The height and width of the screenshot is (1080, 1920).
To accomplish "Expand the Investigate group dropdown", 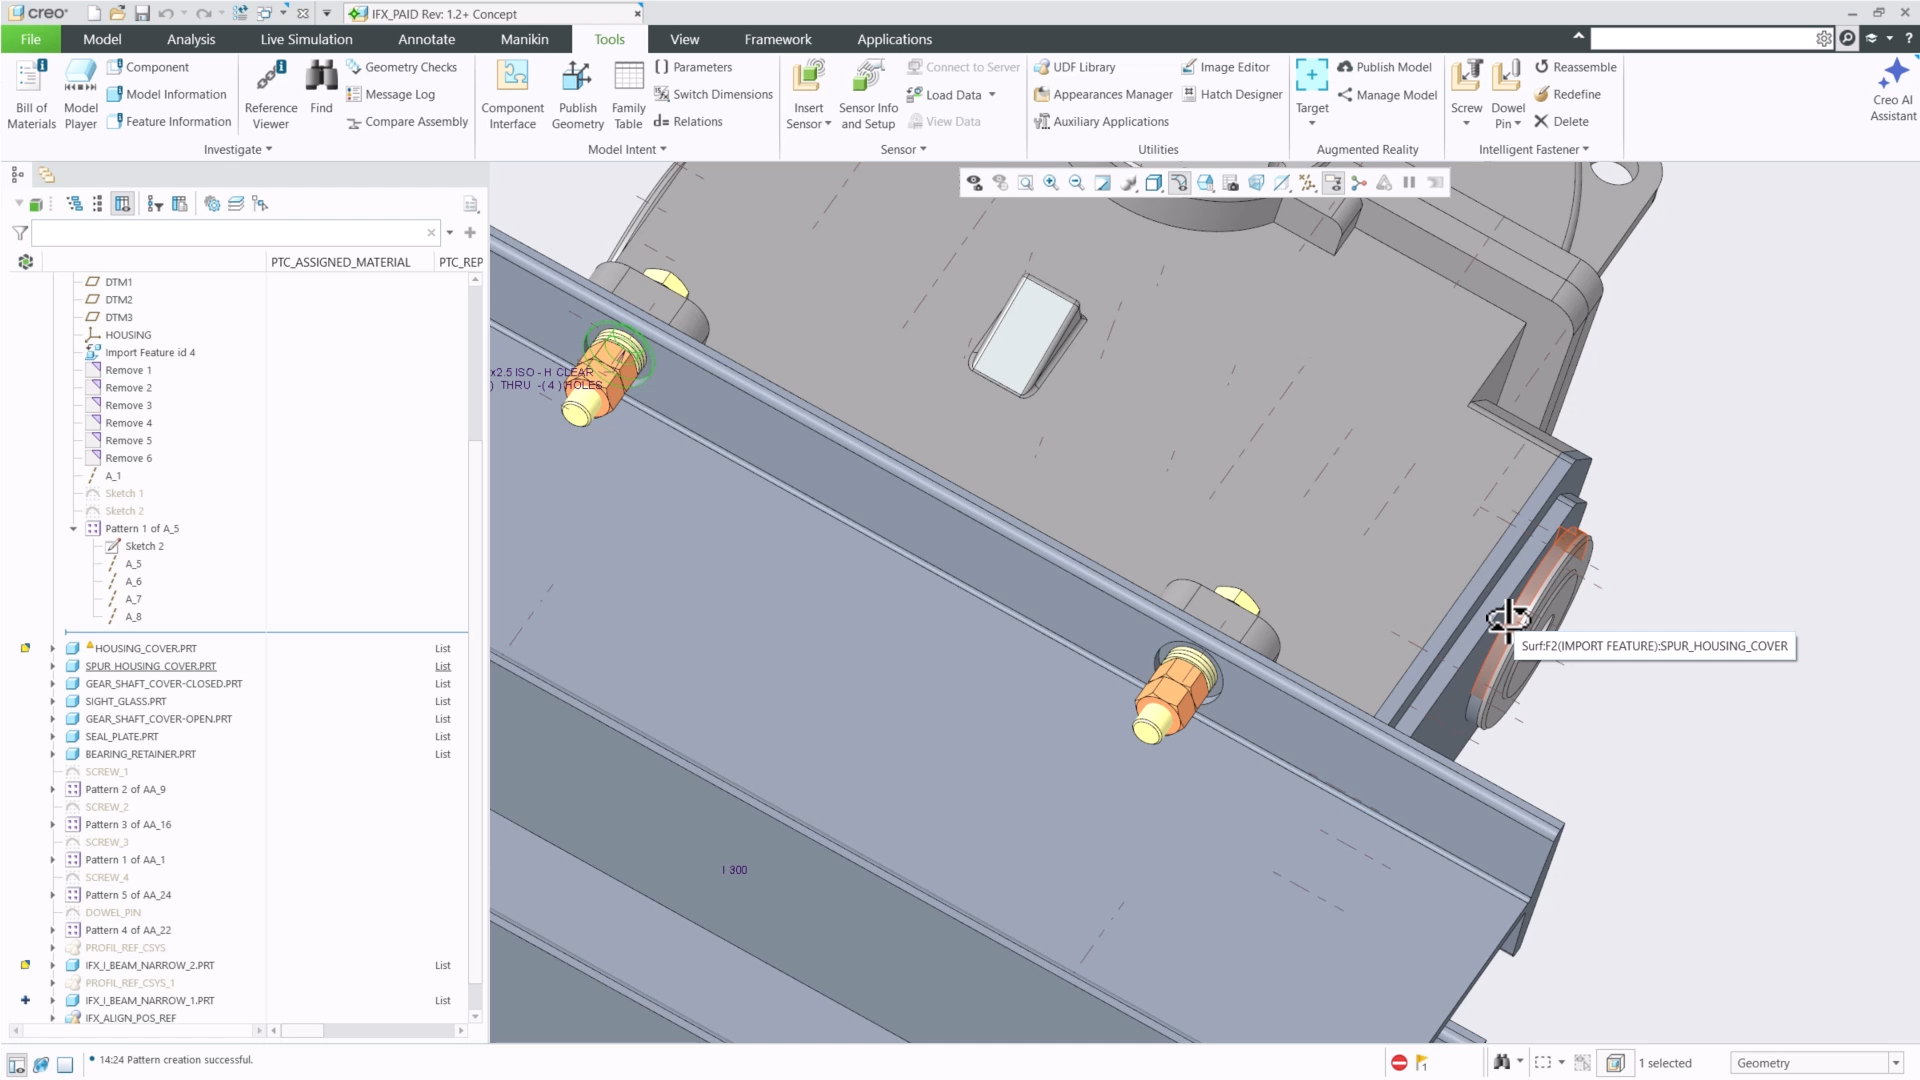I will 238,150.
